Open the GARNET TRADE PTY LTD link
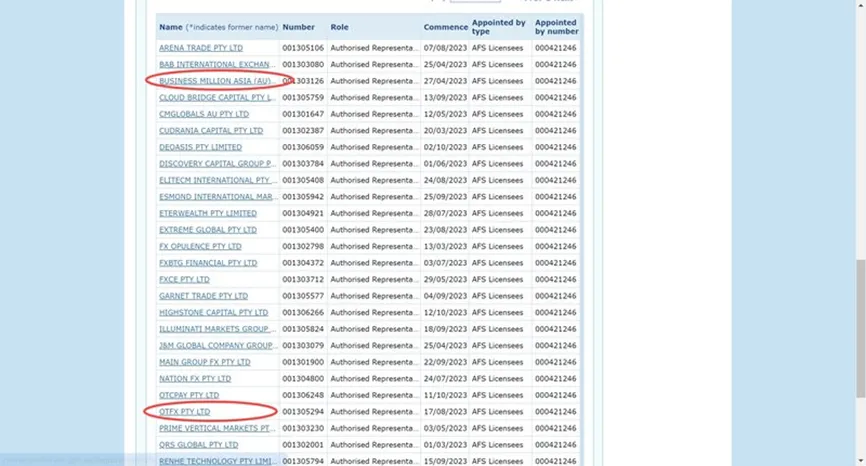 coord(203,296)
